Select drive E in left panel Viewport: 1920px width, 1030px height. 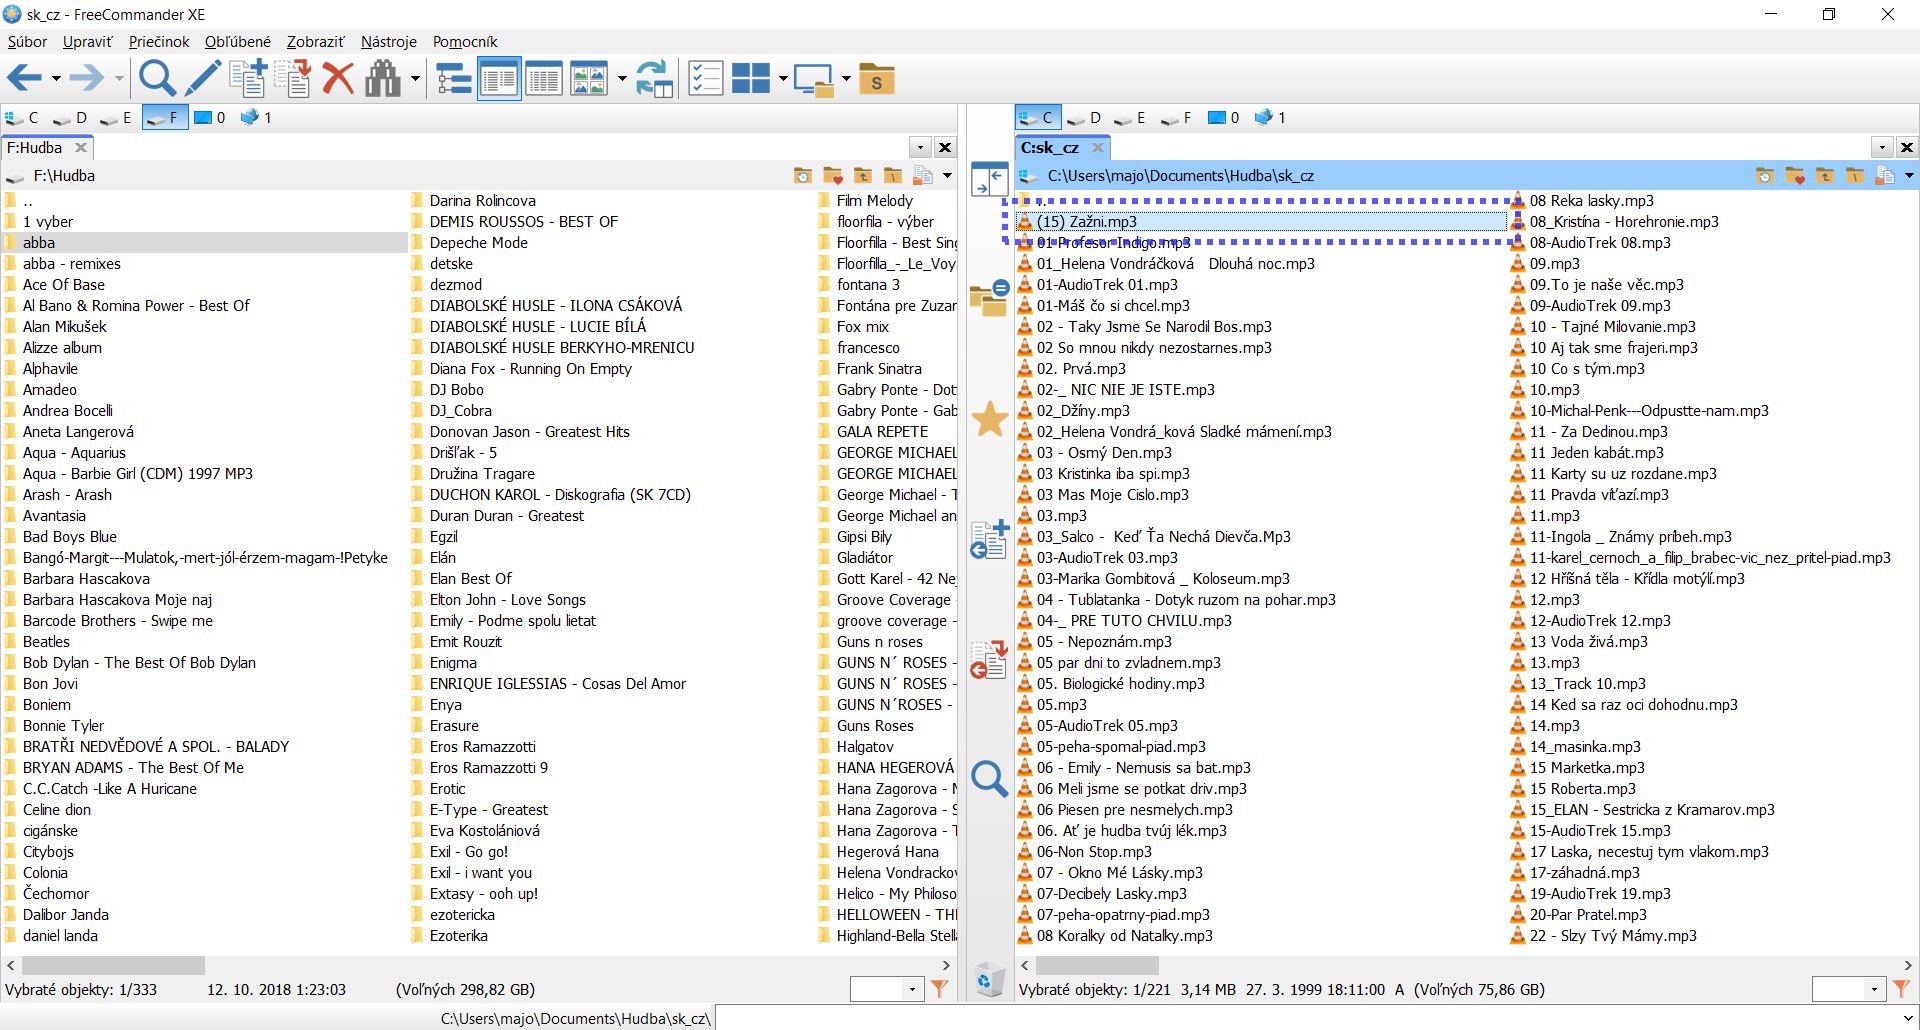point(117,118)
